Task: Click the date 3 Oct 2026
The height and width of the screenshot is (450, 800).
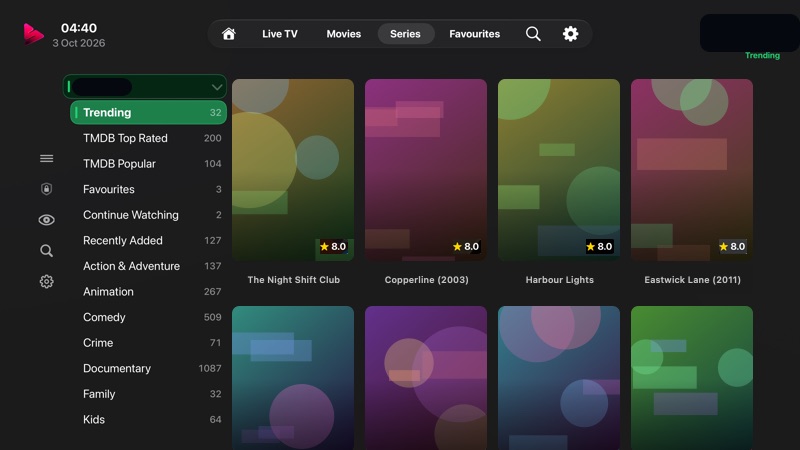Action: tap(79, 43)
